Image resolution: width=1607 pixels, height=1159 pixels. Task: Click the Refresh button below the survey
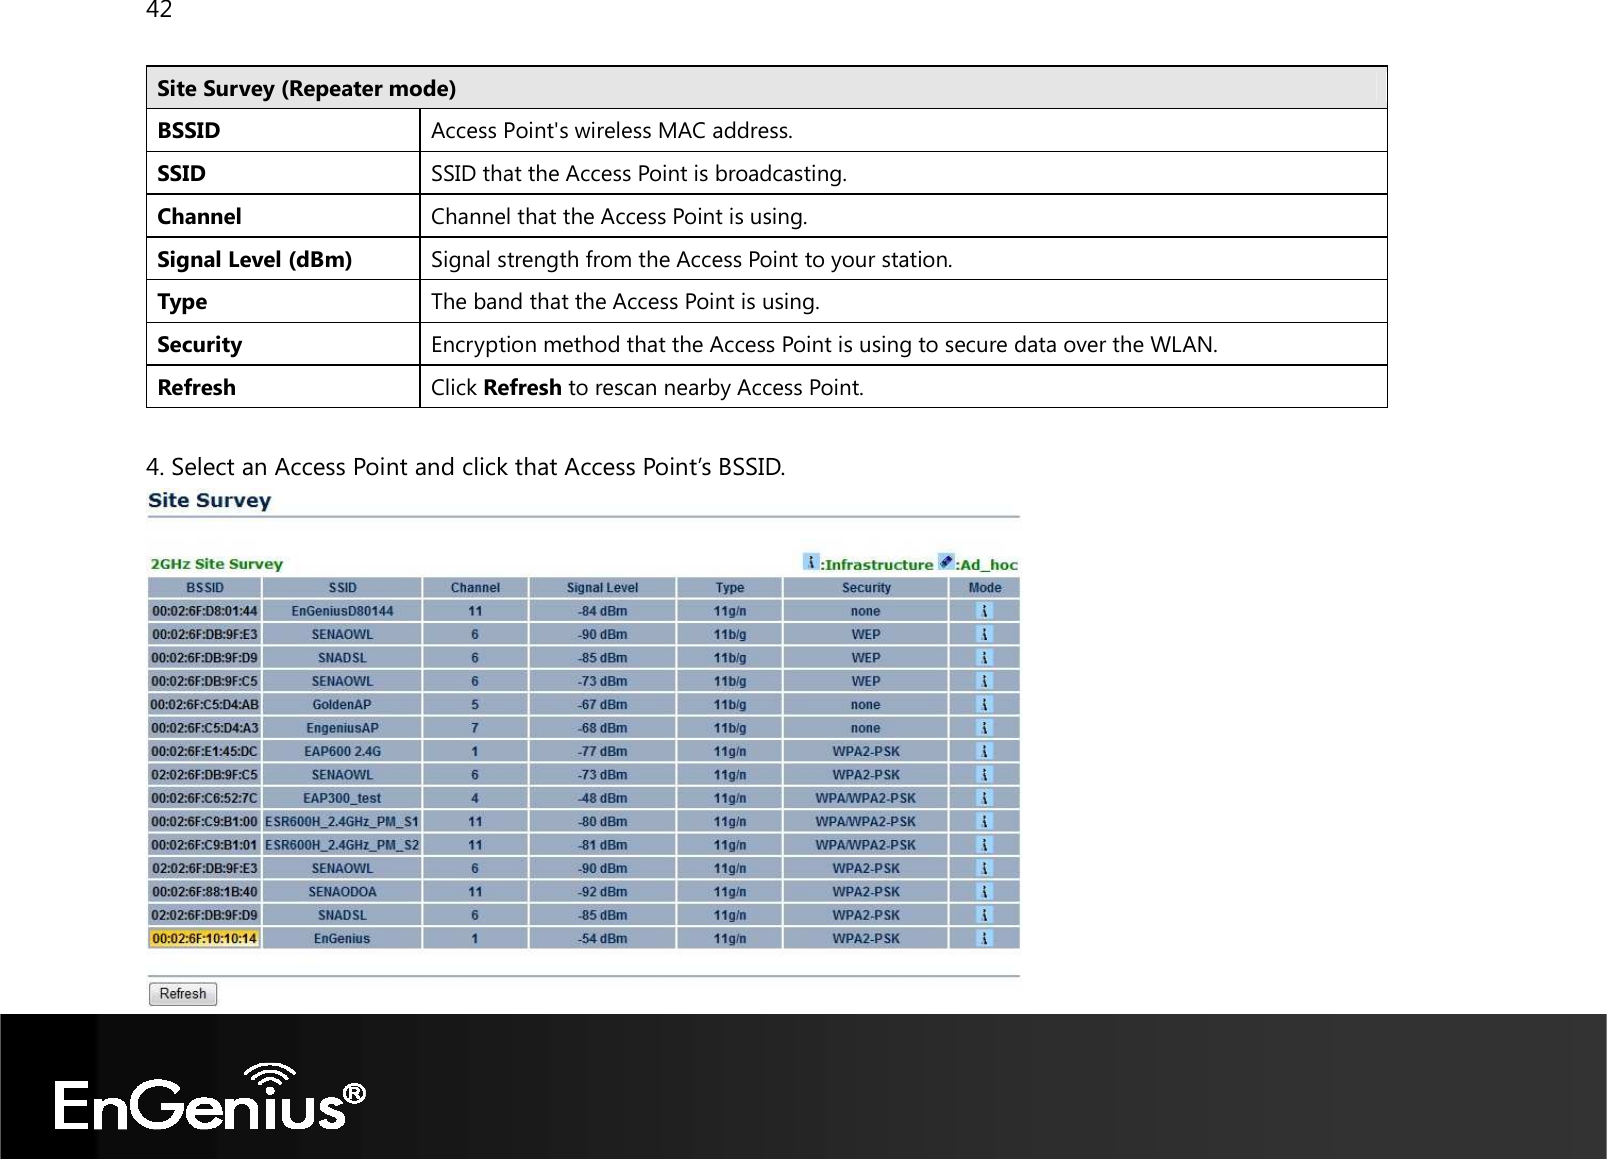click(x=183, y=994)
